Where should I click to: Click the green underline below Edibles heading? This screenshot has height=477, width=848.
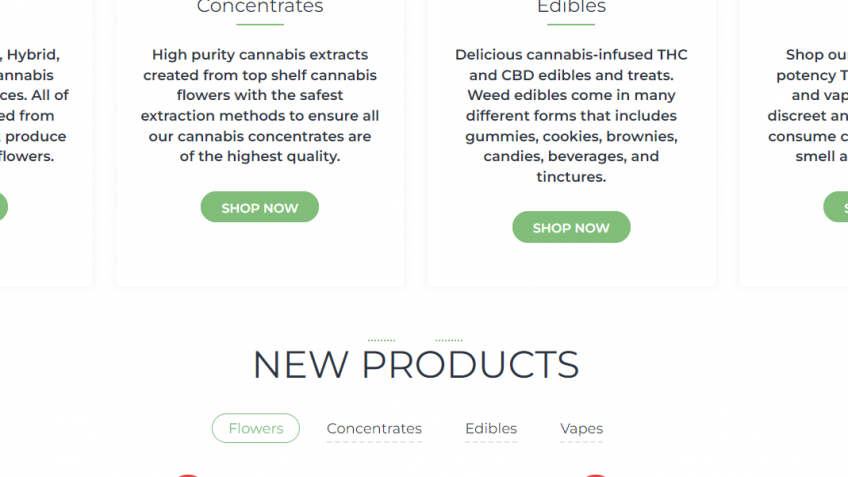[x=571, y=24]
